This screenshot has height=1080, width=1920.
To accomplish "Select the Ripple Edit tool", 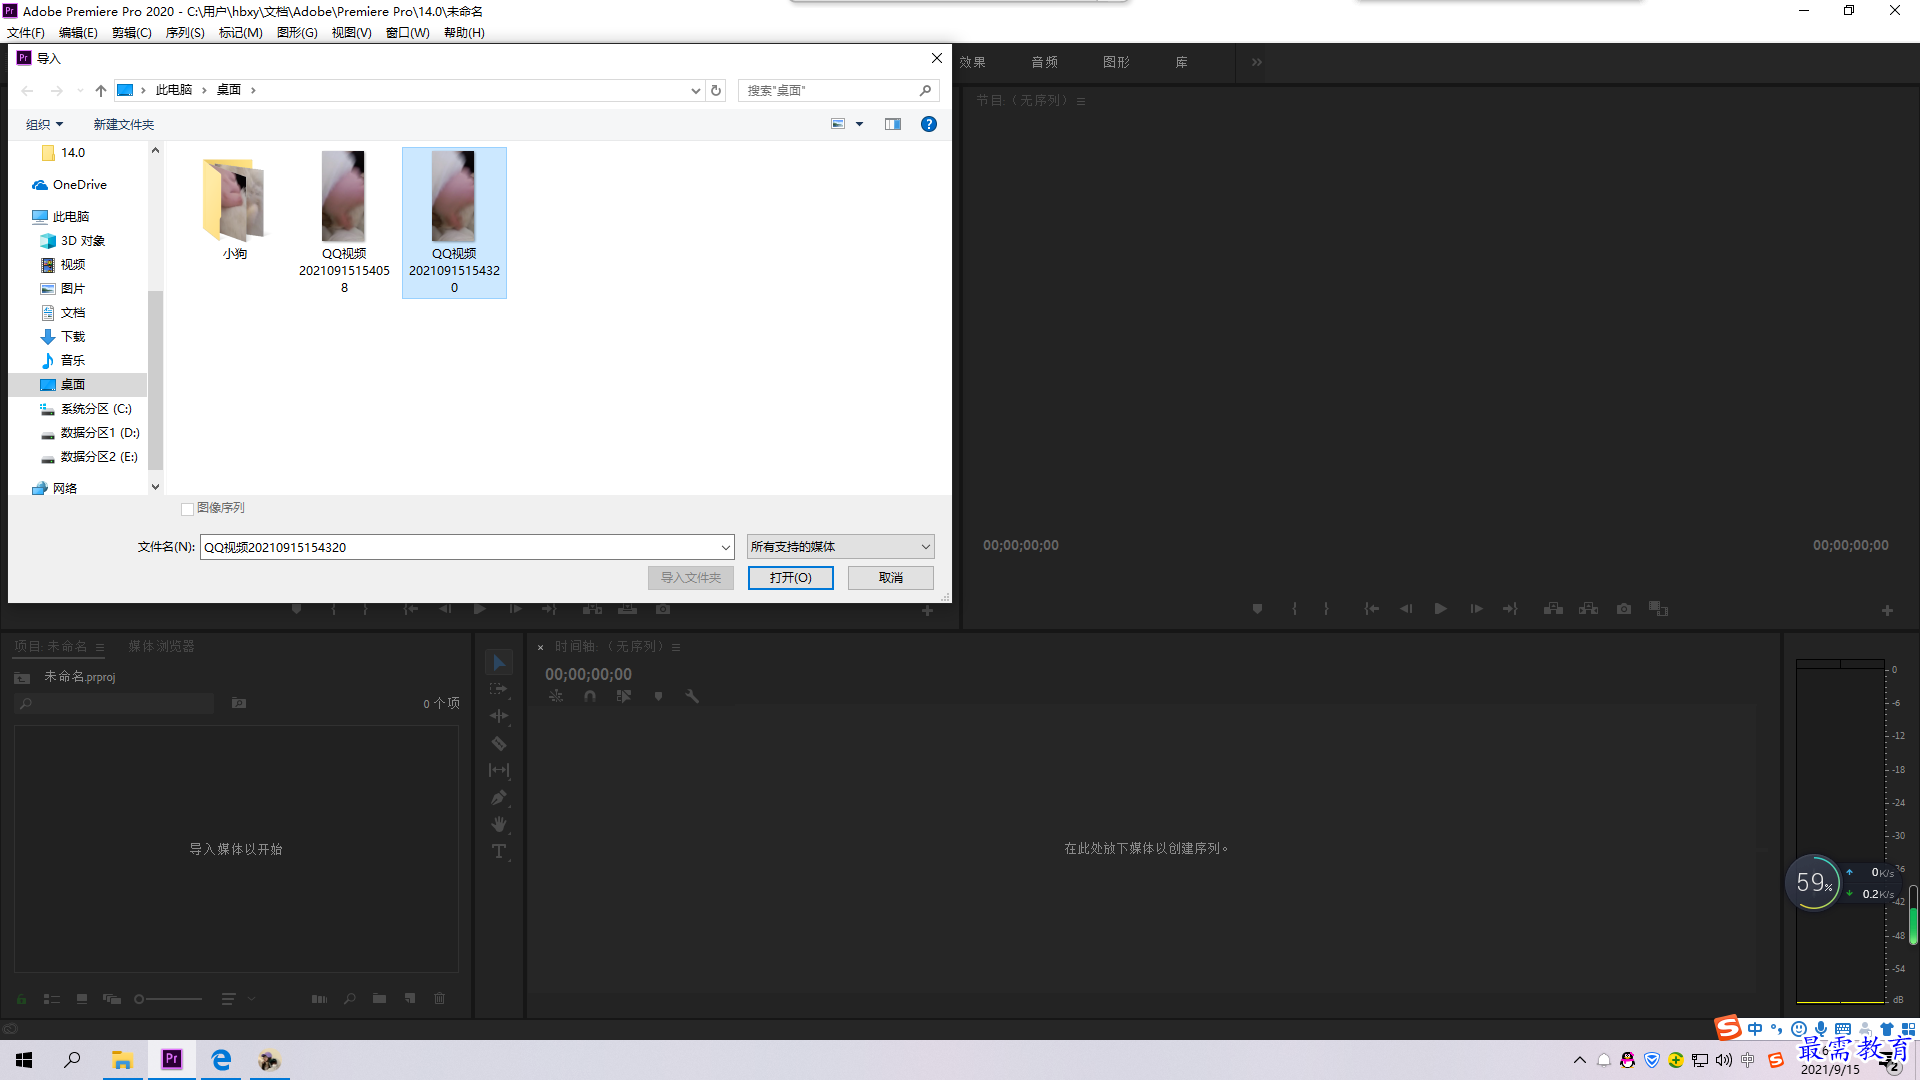I will click(499, 716).
